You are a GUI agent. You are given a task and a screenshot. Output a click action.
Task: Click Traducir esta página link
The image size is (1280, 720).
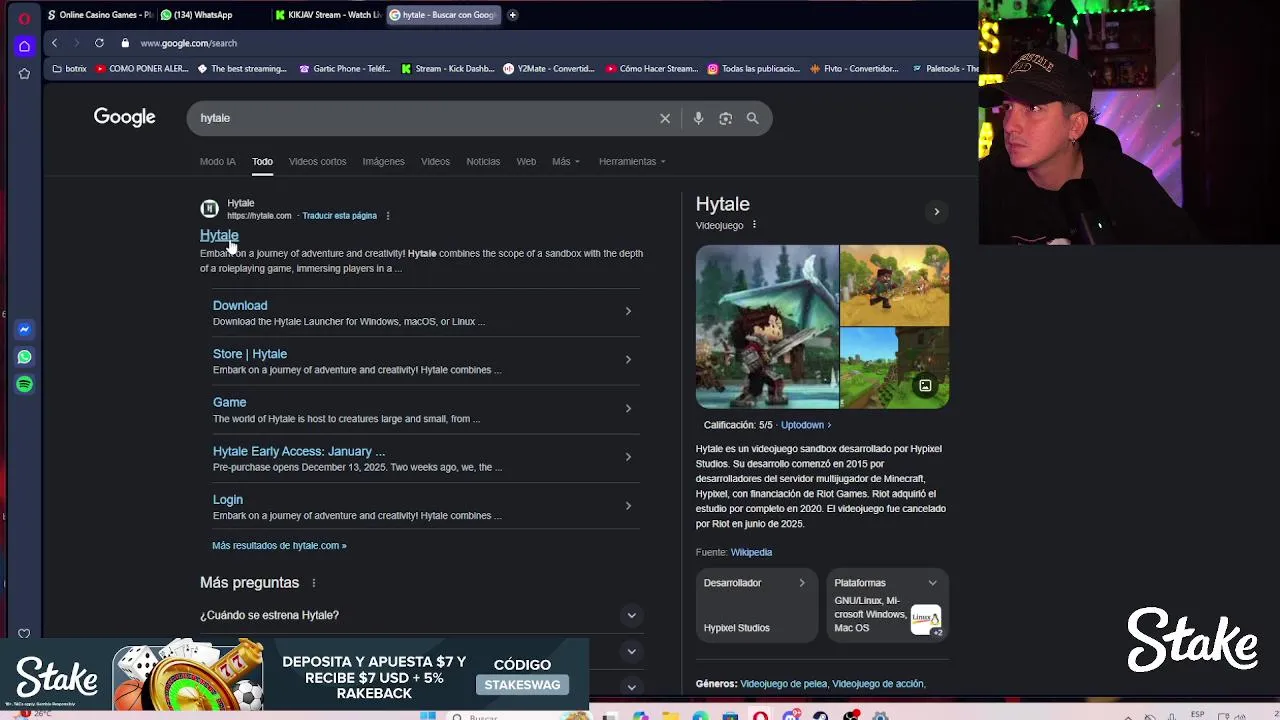tap(339, 216)
